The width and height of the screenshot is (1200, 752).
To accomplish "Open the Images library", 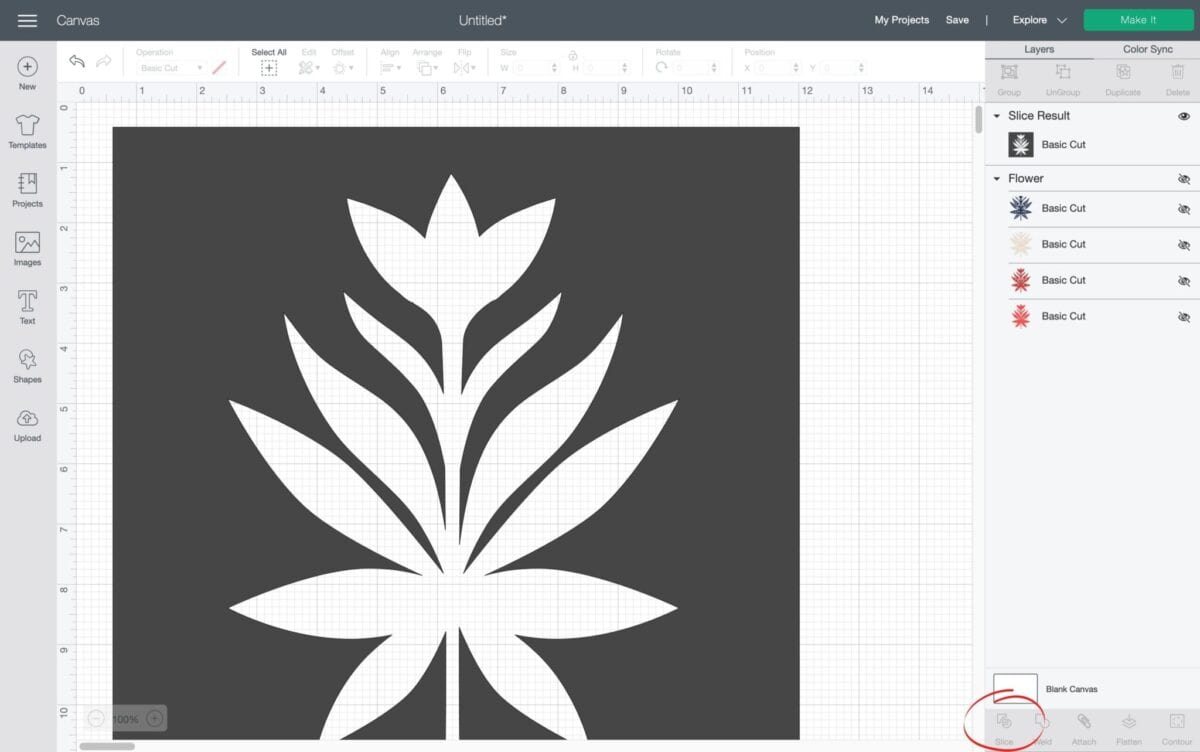I will tap(27, 249).
